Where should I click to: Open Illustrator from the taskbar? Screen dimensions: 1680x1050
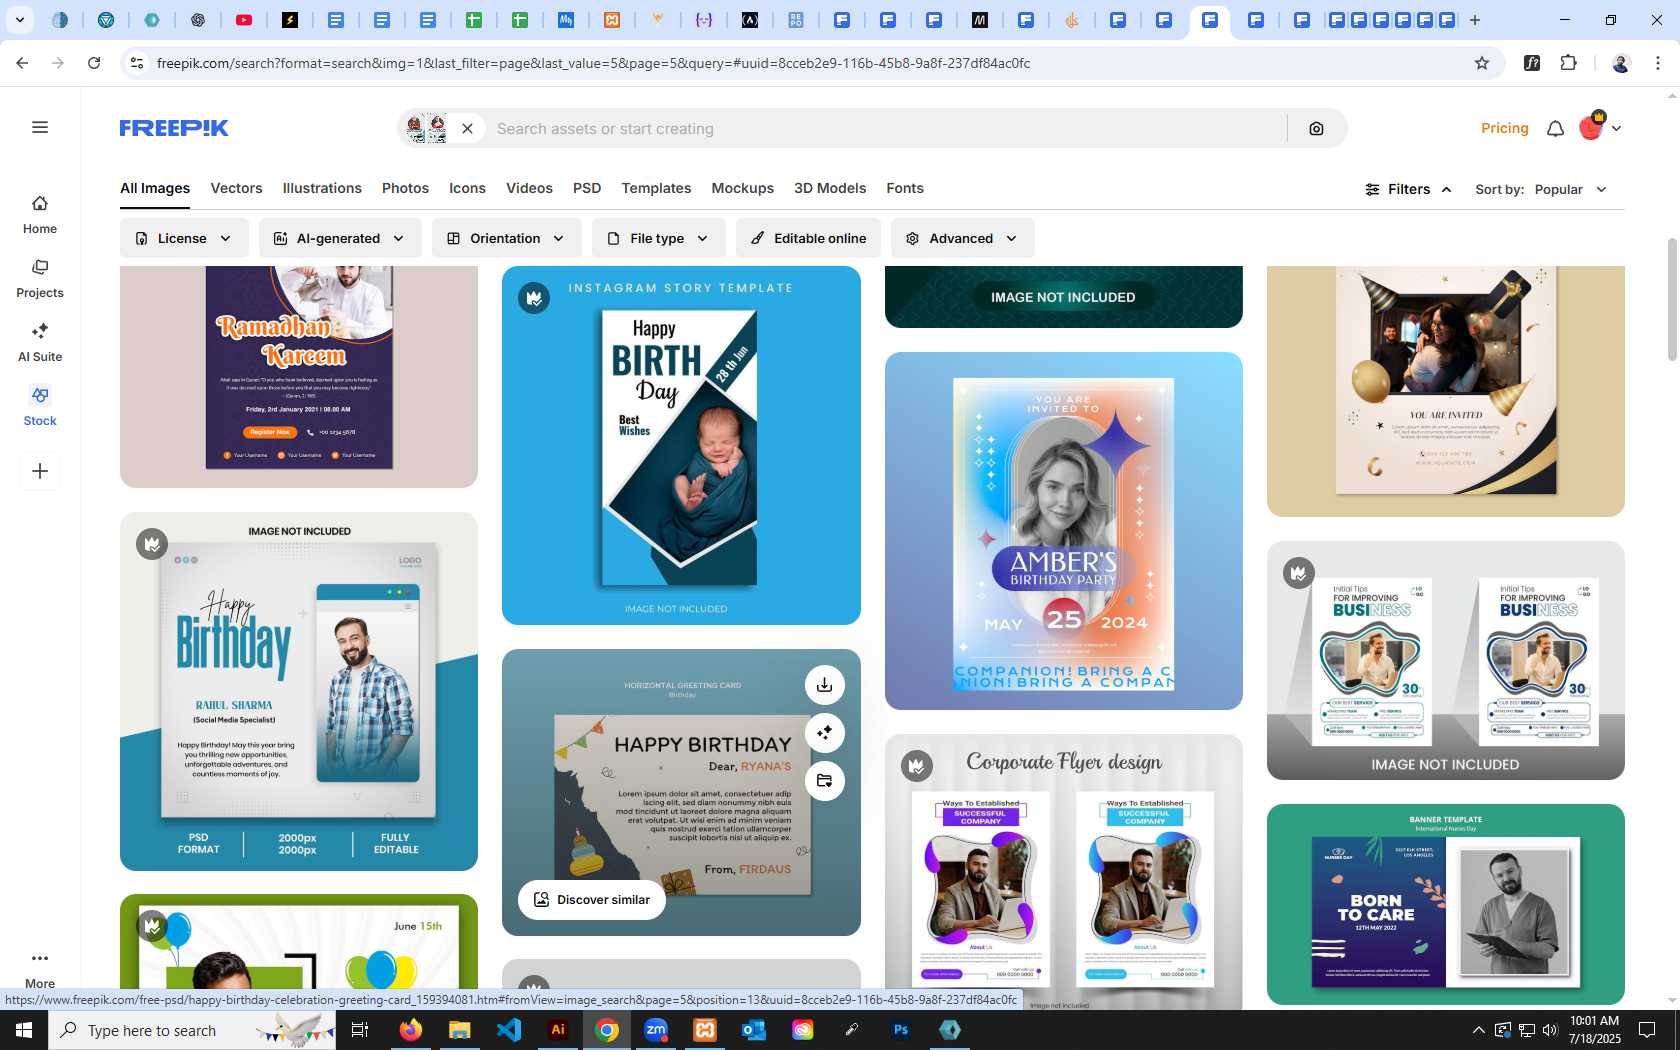point(558,1030)
